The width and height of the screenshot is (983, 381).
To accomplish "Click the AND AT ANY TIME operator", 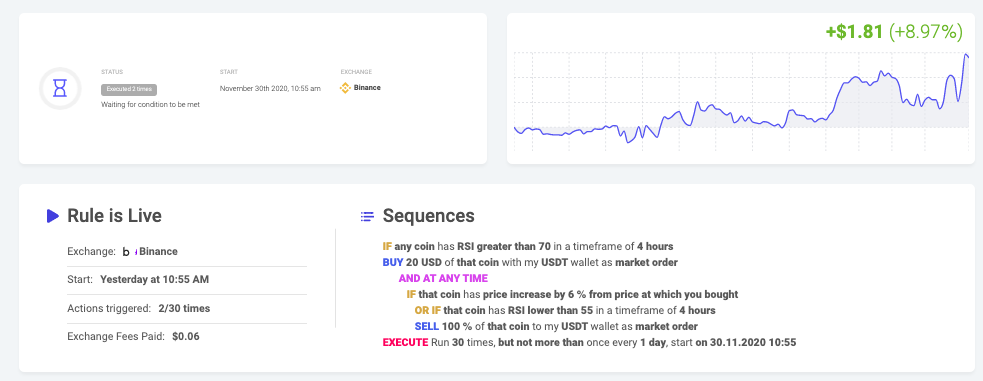I will point(443,278).
